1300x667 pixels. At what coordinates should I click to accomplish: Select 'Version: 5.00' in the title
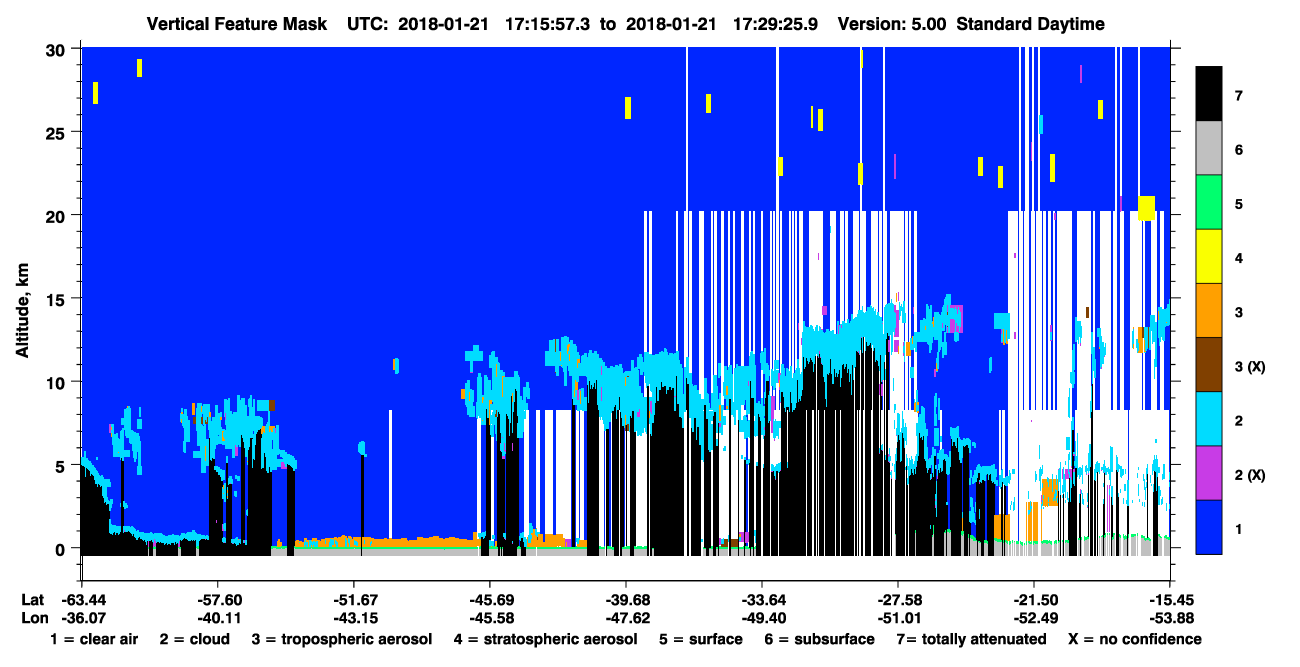click(892, 24)
